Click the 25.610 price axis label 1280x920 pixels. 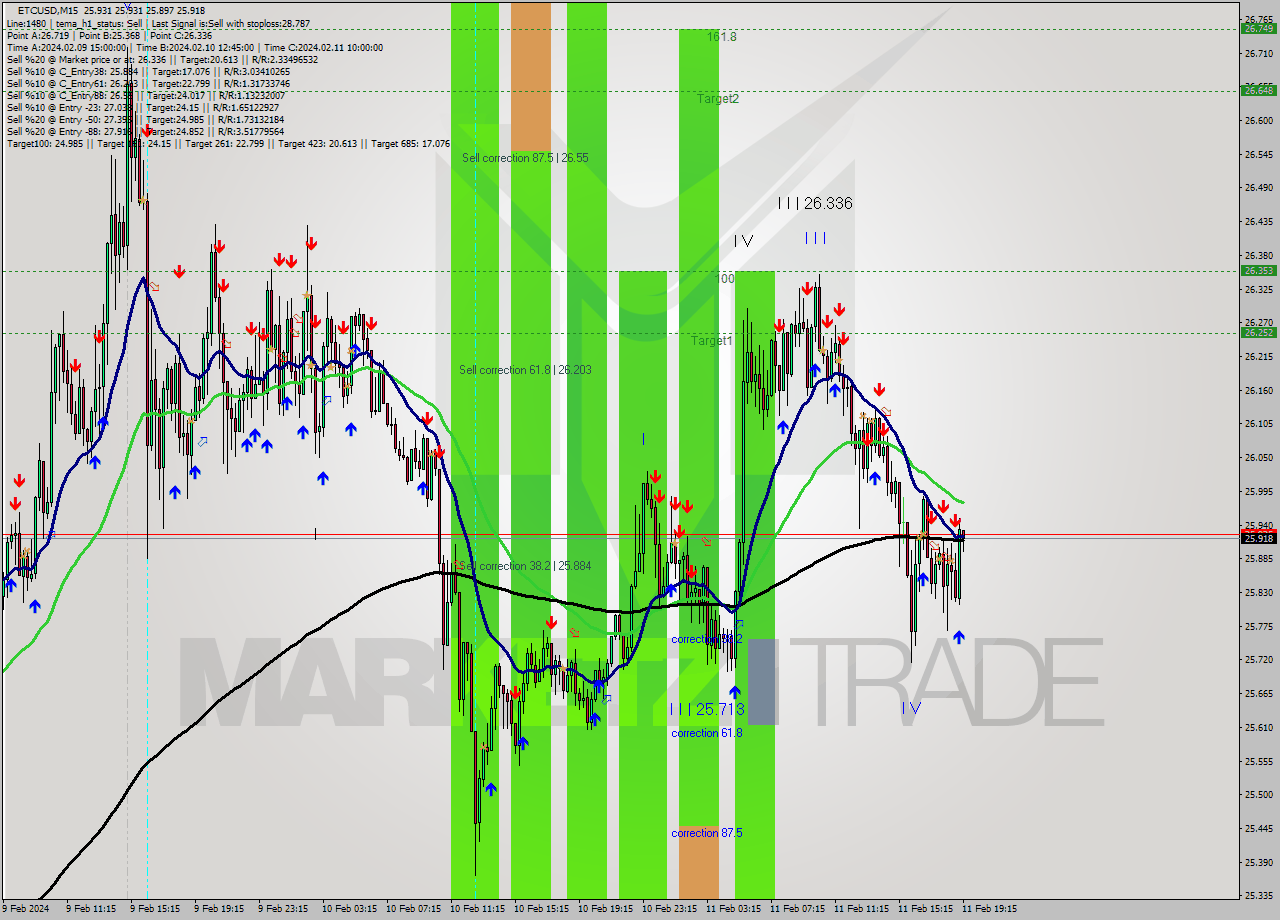click(x=1258, y=727)
